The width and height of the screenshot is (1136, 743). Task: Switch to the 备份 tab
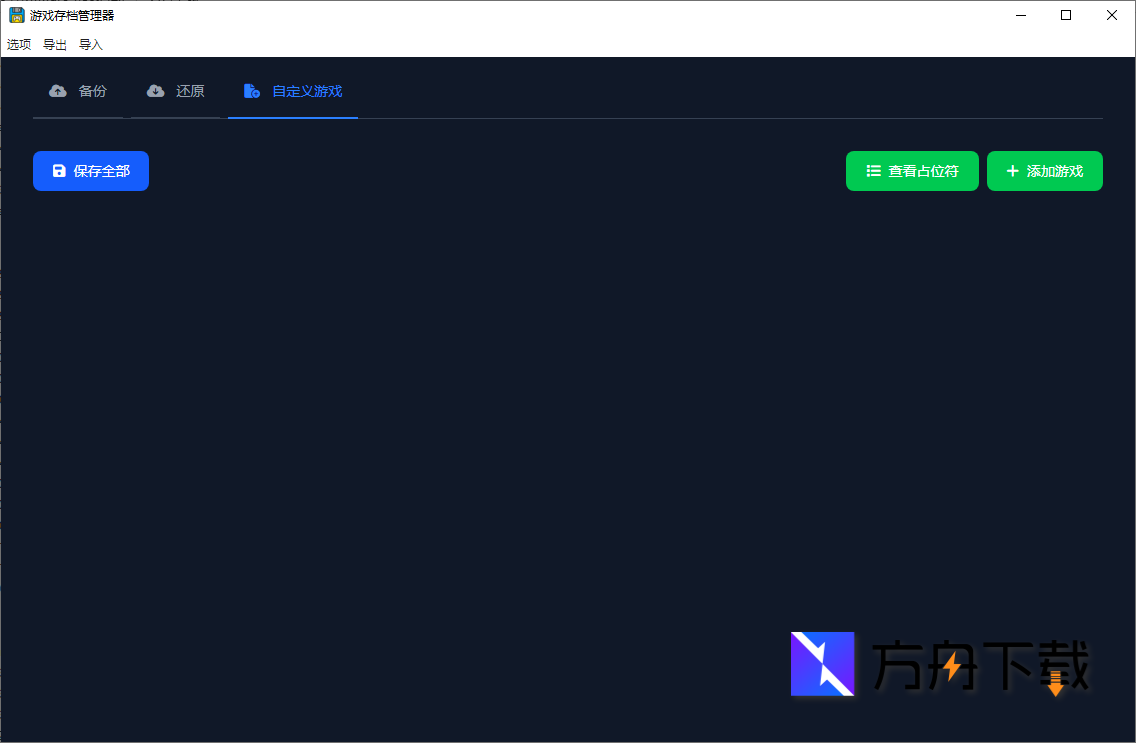[78, 90]
